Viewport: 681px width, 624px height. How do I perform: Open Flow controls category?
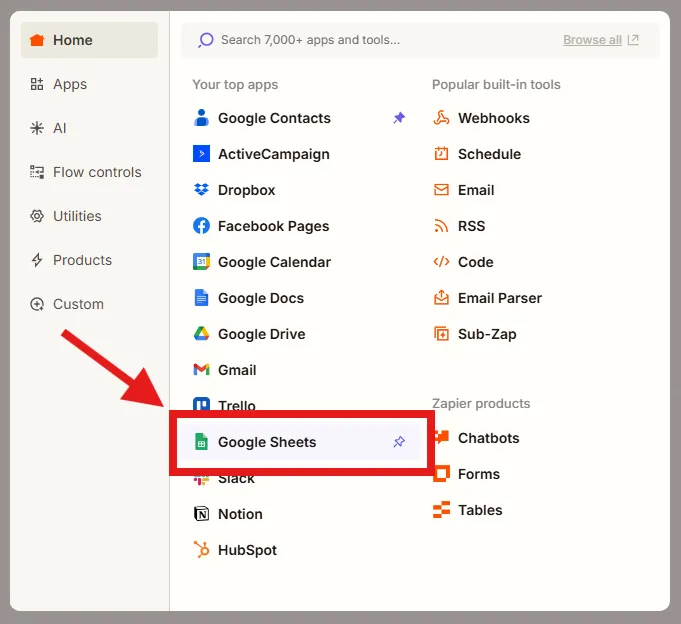click(x=86, y=172)
